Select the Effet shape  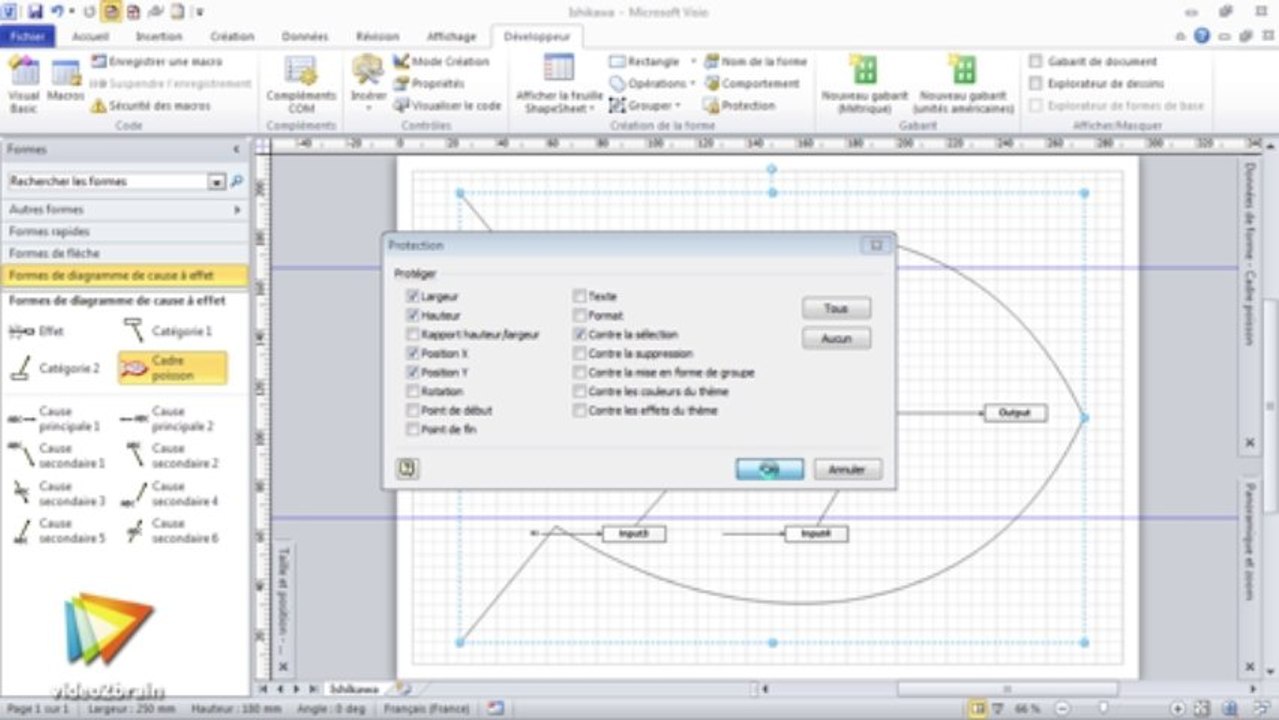pos(36,331)
